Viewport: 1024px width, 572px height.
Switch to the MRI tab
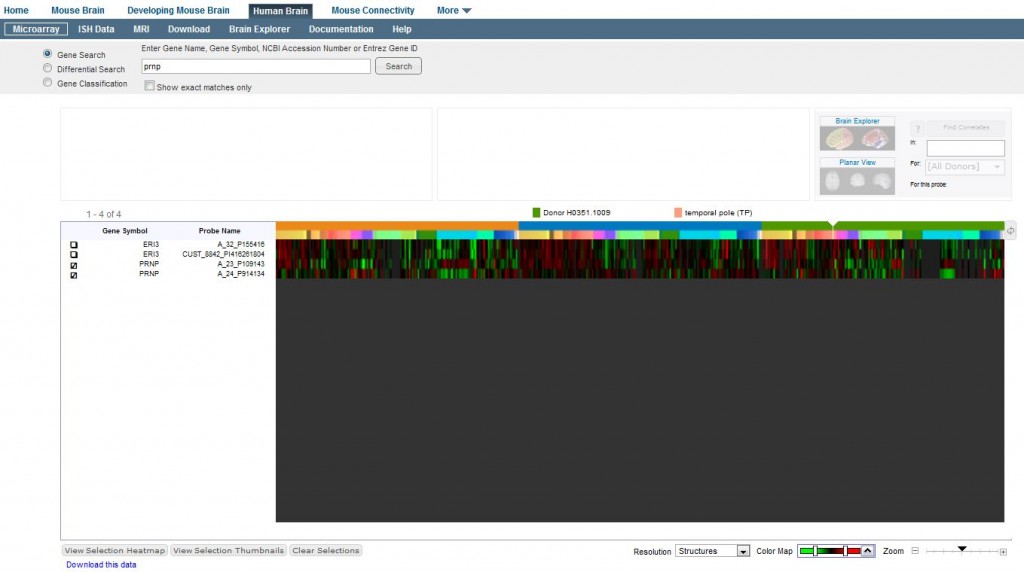pyautogui.click(x=141, y=29)
